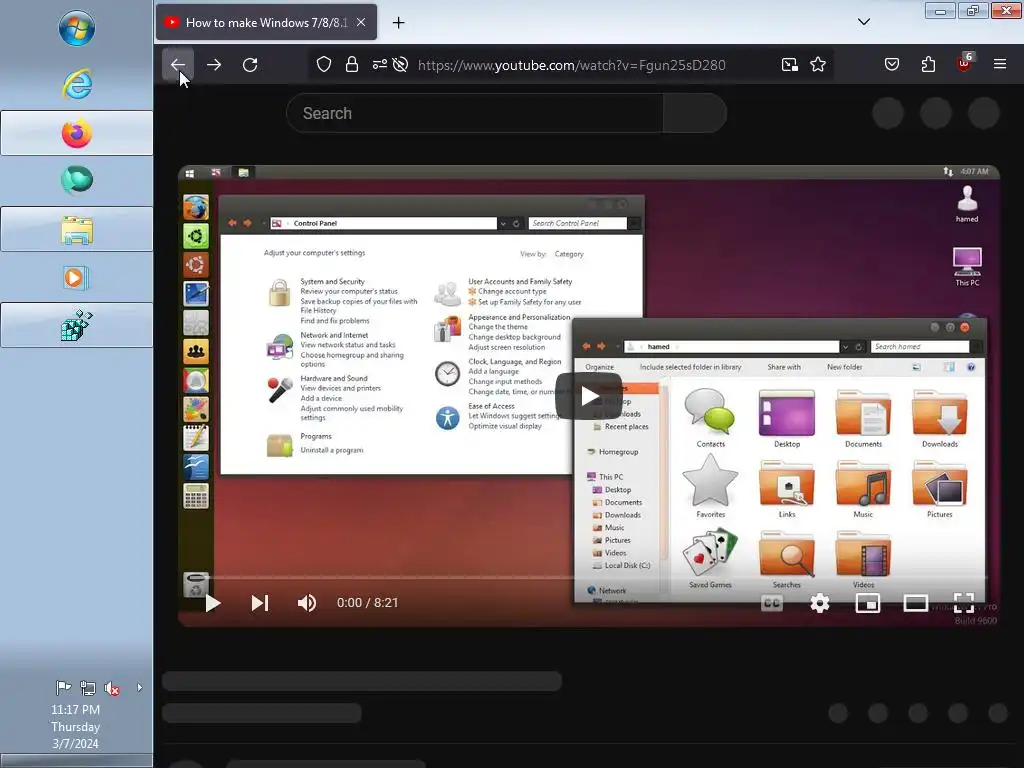Click the YouTube Search box
Image resolution: width=1024 pixels, height=768 pixels.
pyautogui.click(x=475, y=113)
